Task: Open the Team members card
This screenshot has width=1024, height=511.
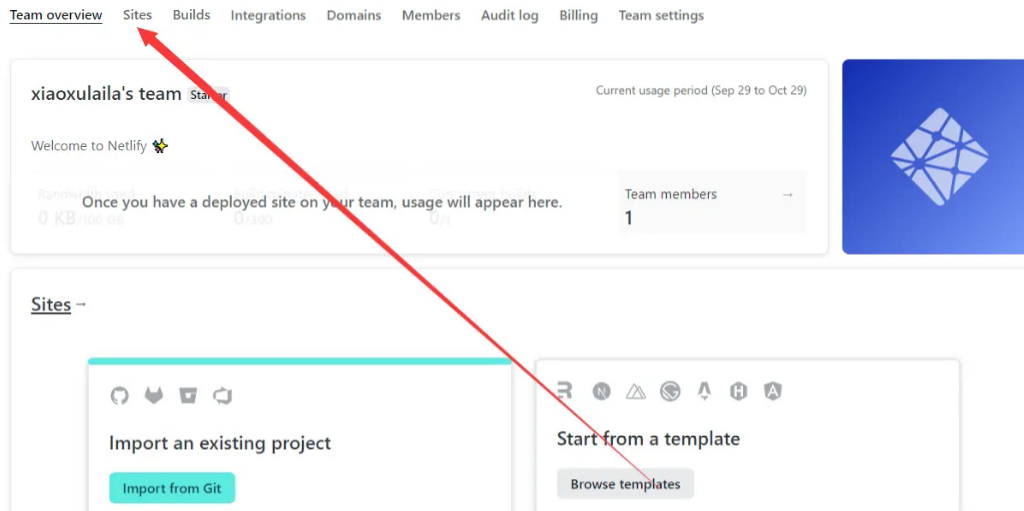Action: coord(712,202)
